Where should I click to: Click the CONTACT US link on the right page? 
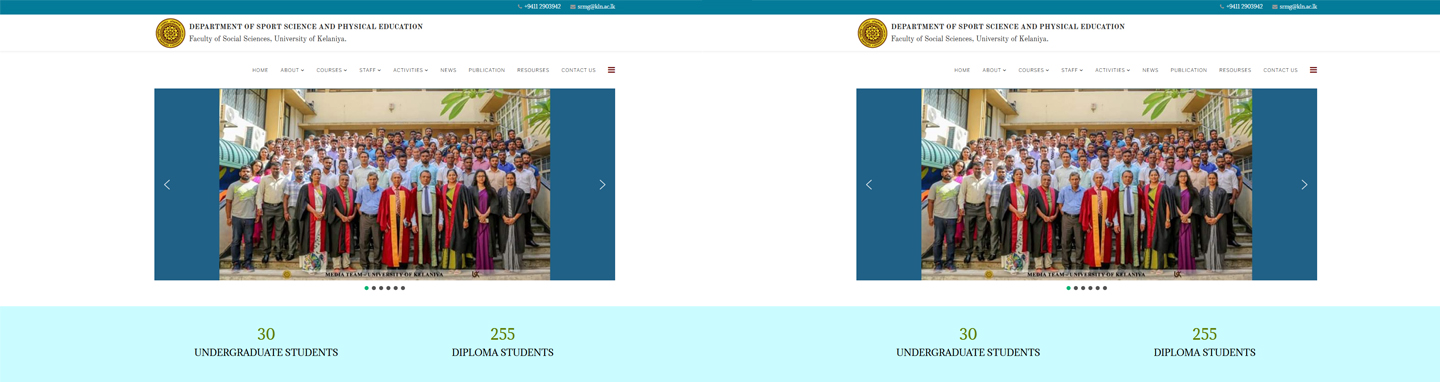1280,70
